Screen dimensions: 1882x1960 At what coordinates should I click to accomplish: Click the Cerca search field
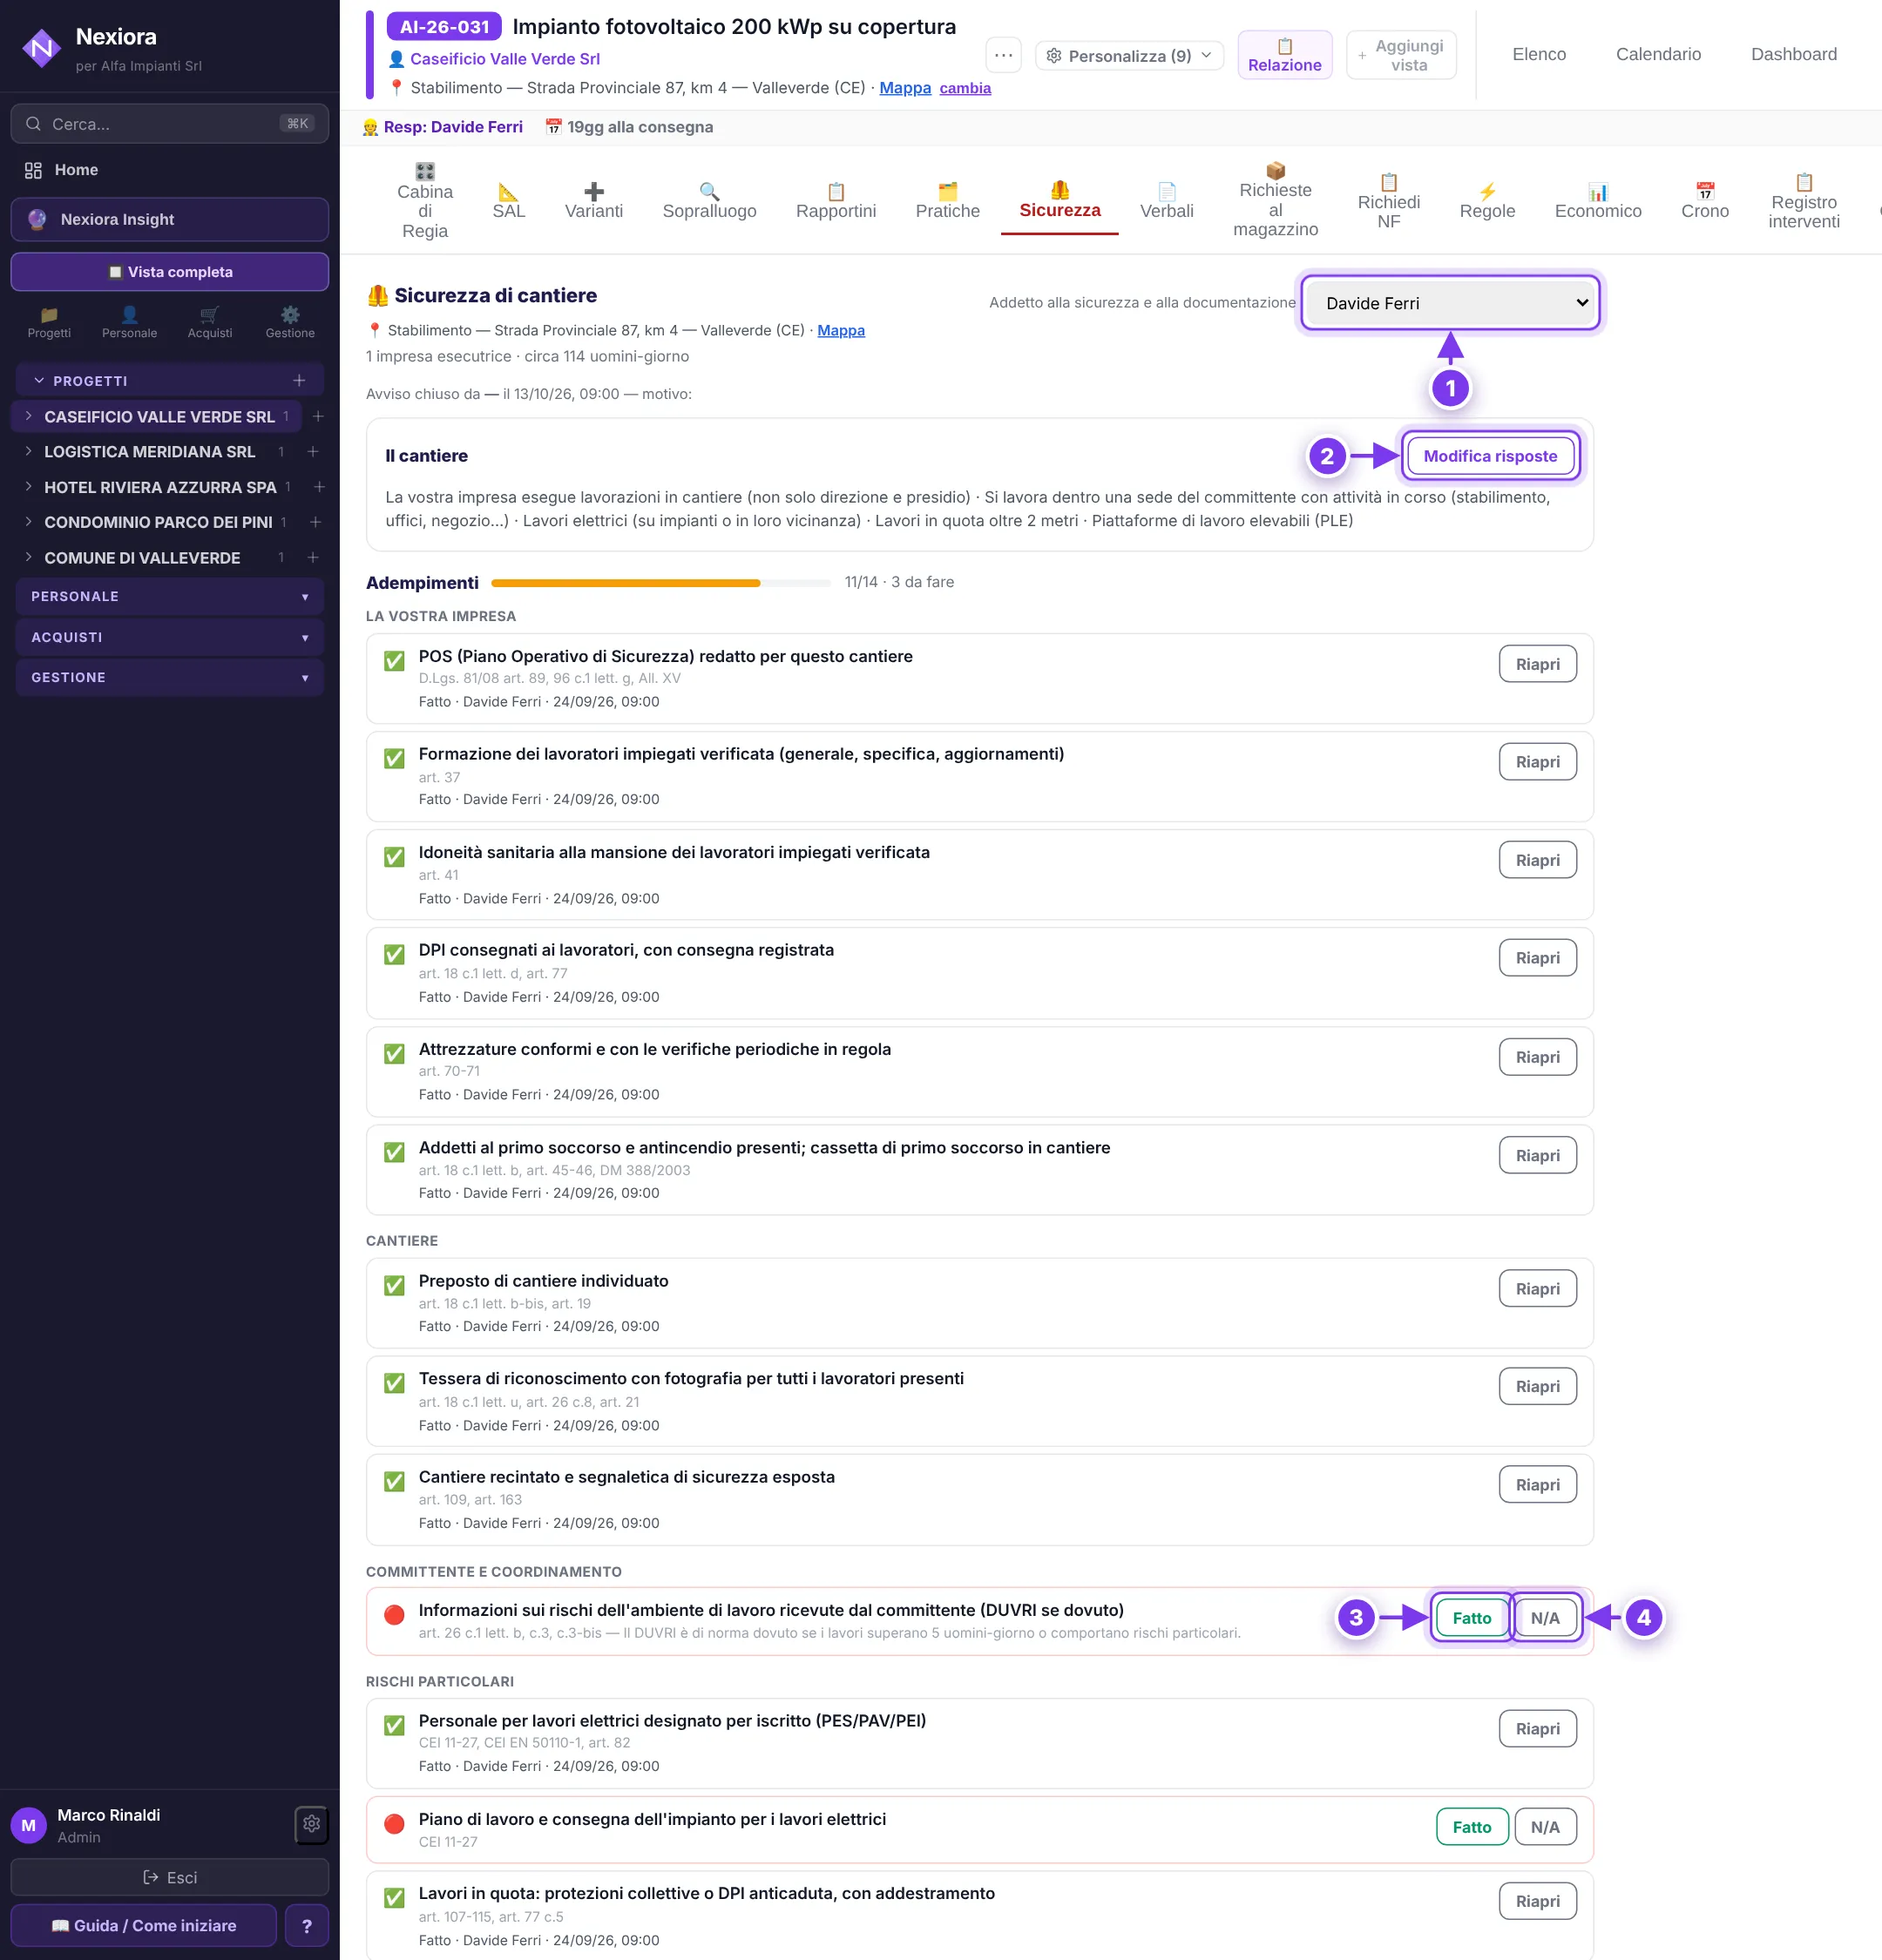(170, 124)
